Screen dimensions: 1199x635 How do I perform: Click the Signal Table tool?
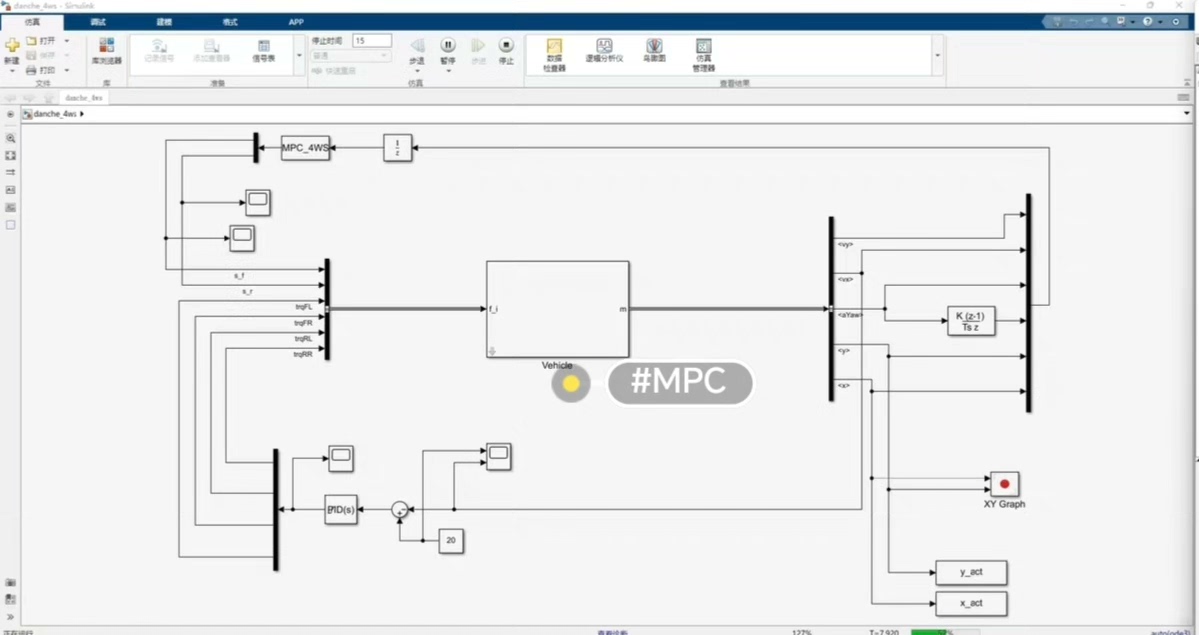coord(264,52)
